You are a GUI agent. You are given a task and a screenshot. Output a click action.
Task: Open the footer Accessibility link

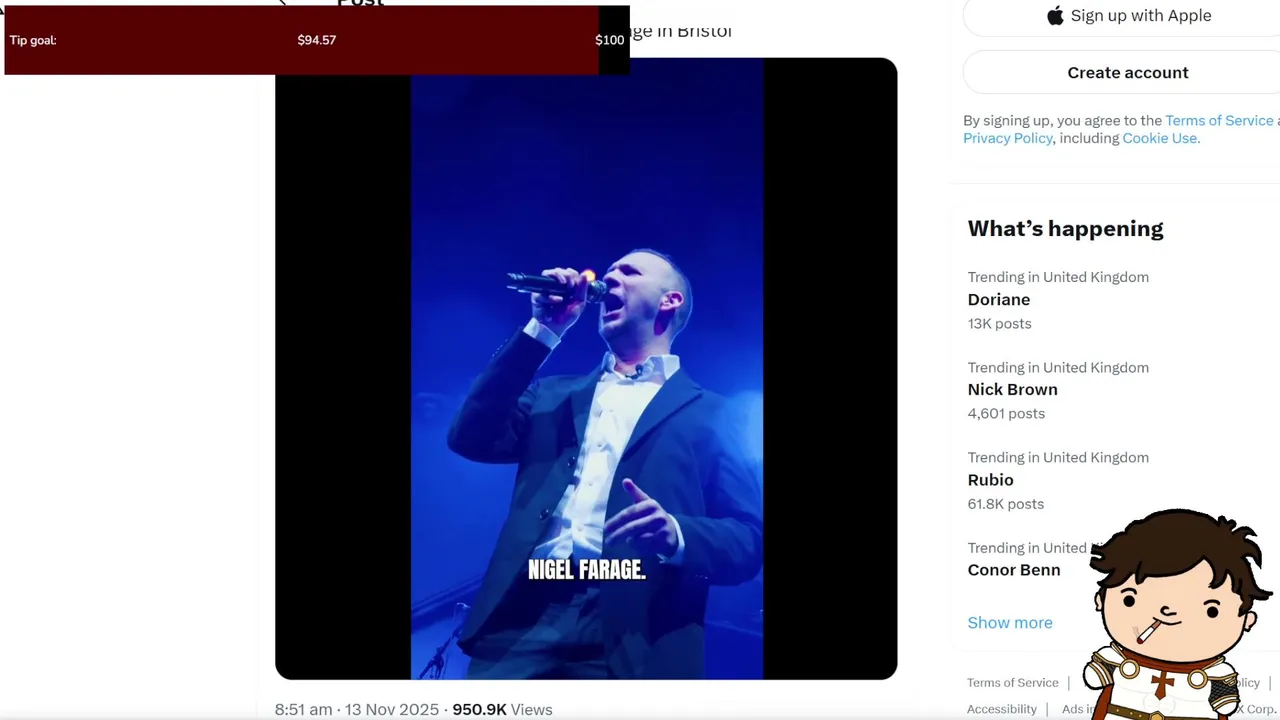coord(1001,709)
